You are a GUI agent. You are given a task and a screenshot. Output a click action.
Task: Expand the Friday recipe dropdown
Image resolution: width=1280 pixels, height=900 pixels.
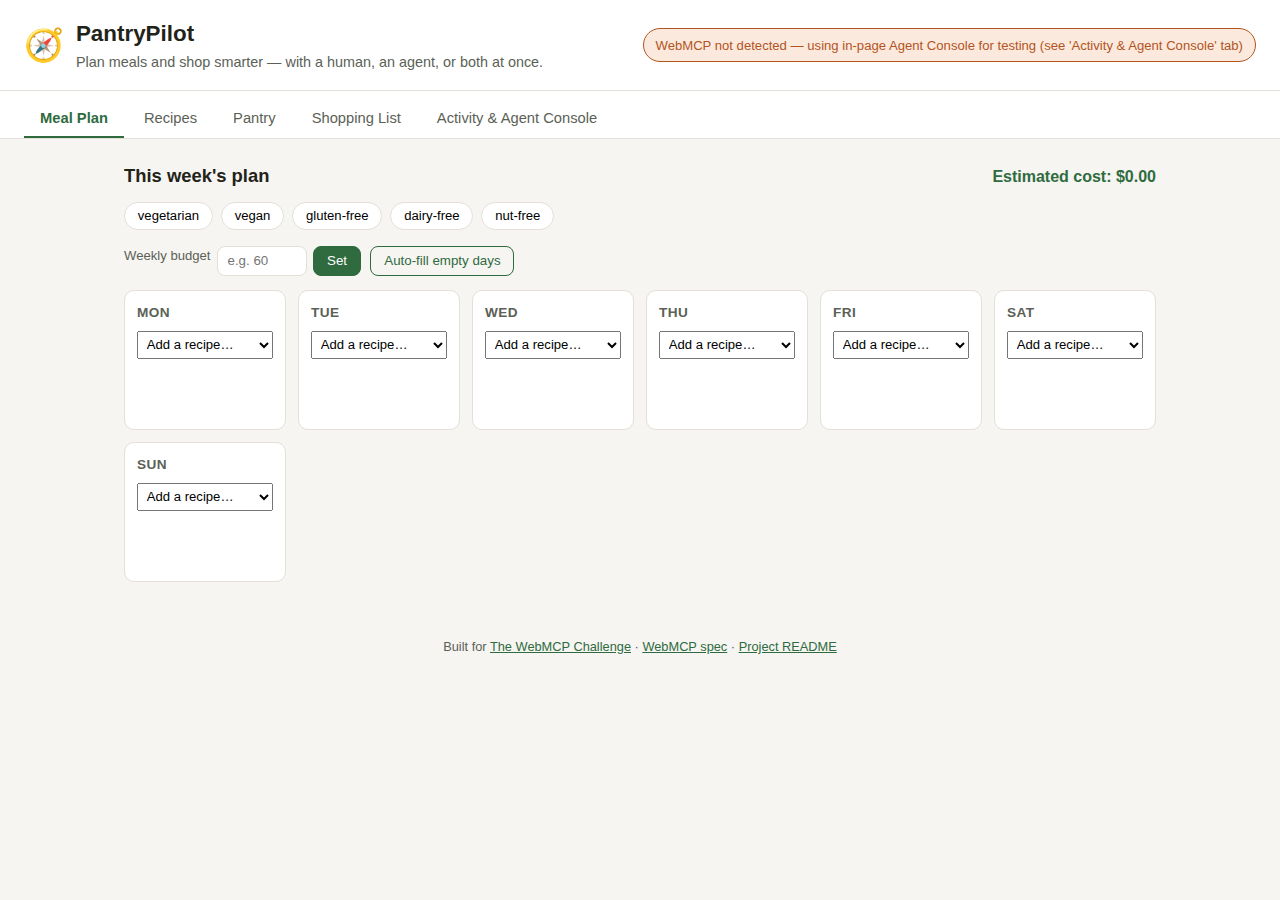[x=901, y=345]
